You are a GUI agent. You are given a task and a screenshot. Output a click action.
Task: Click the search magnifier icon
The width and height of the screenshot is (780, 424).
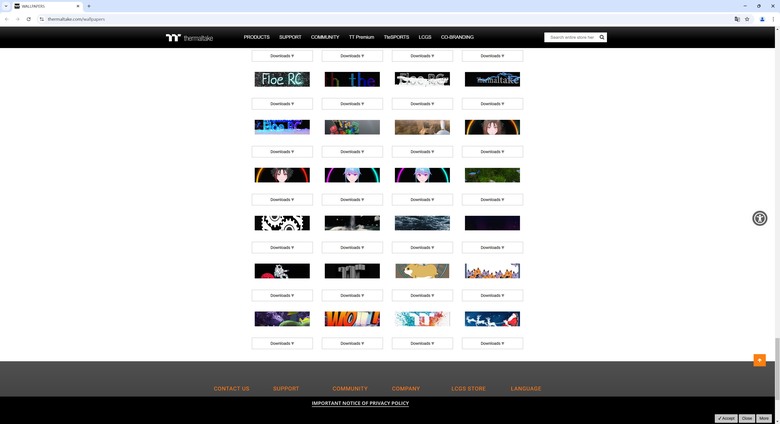point(601,37)
